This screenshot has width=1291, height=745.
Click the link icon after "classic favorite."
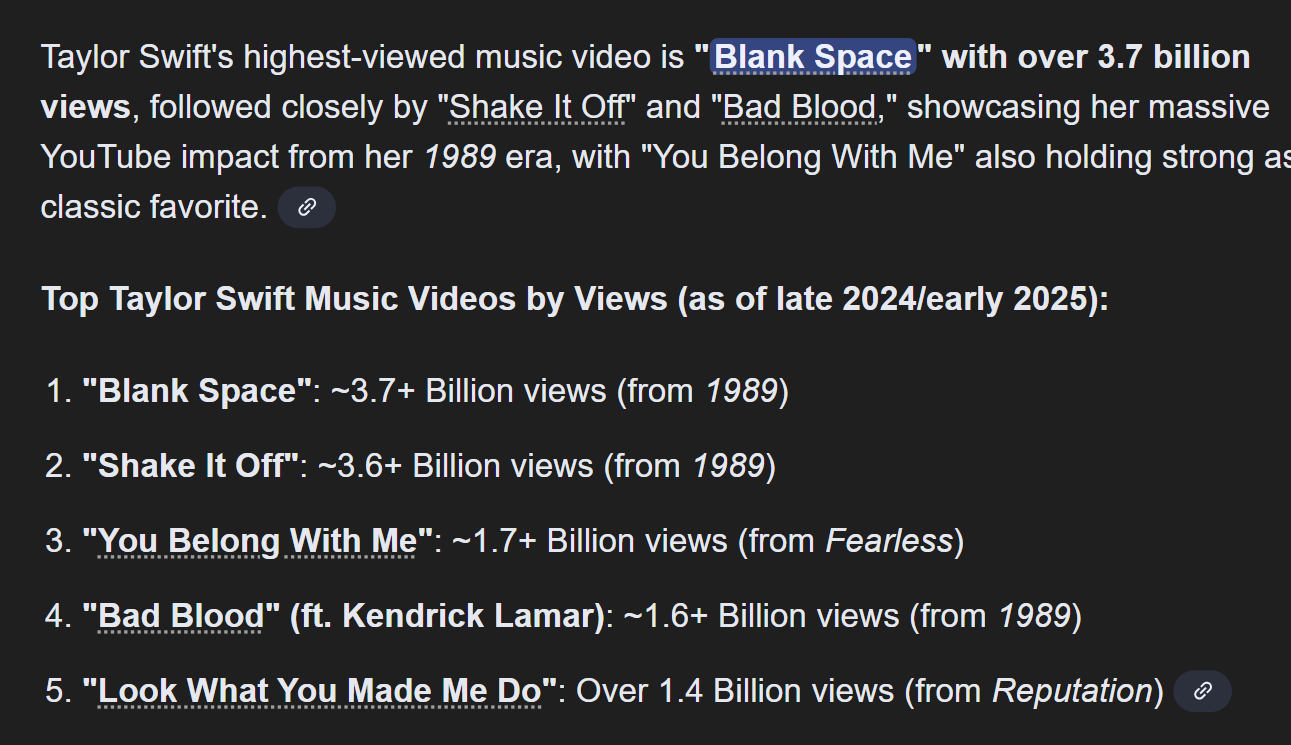pyautogui.click(x=307, y=207)
